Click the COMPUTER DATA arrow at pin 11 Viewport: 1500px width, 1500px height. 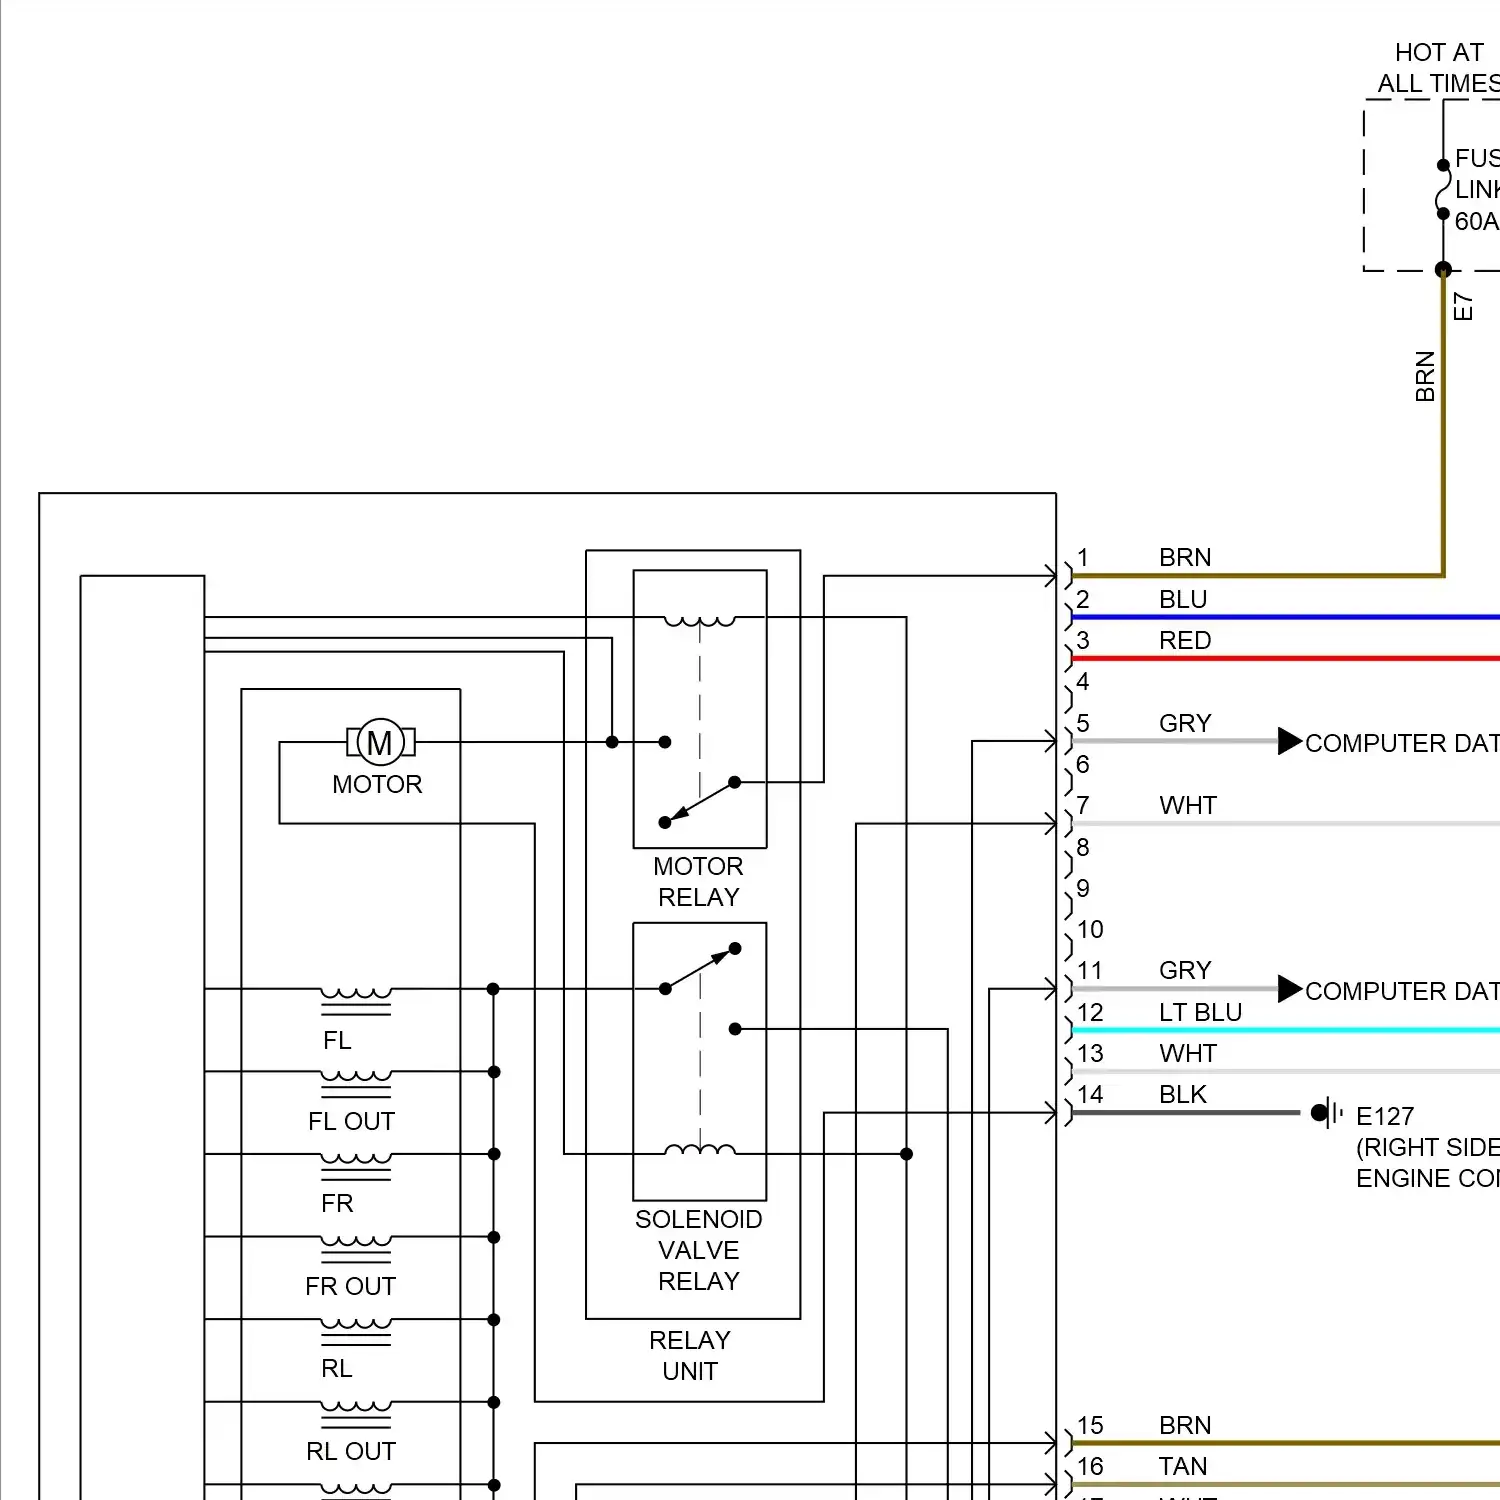[x=1290, y=990]
